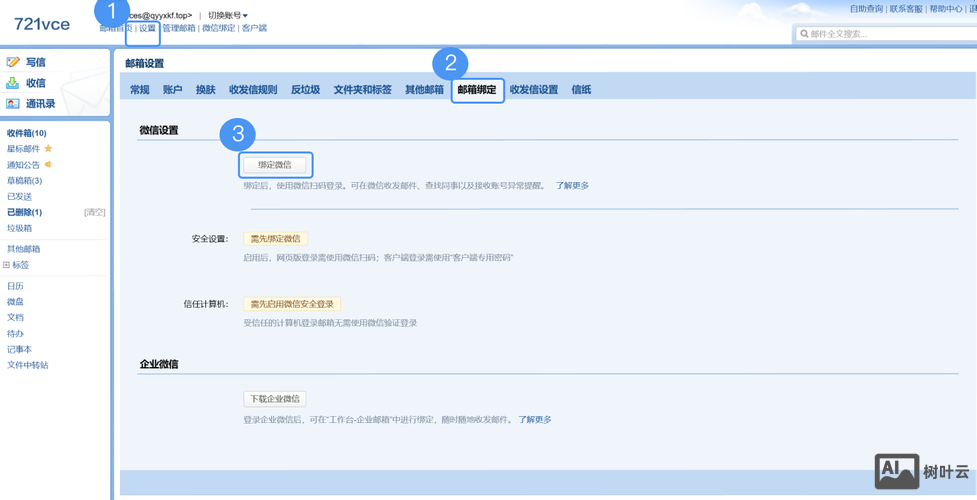Click the speaker icon beside 通知公告
977x500 pixels.
pos(47,165)
